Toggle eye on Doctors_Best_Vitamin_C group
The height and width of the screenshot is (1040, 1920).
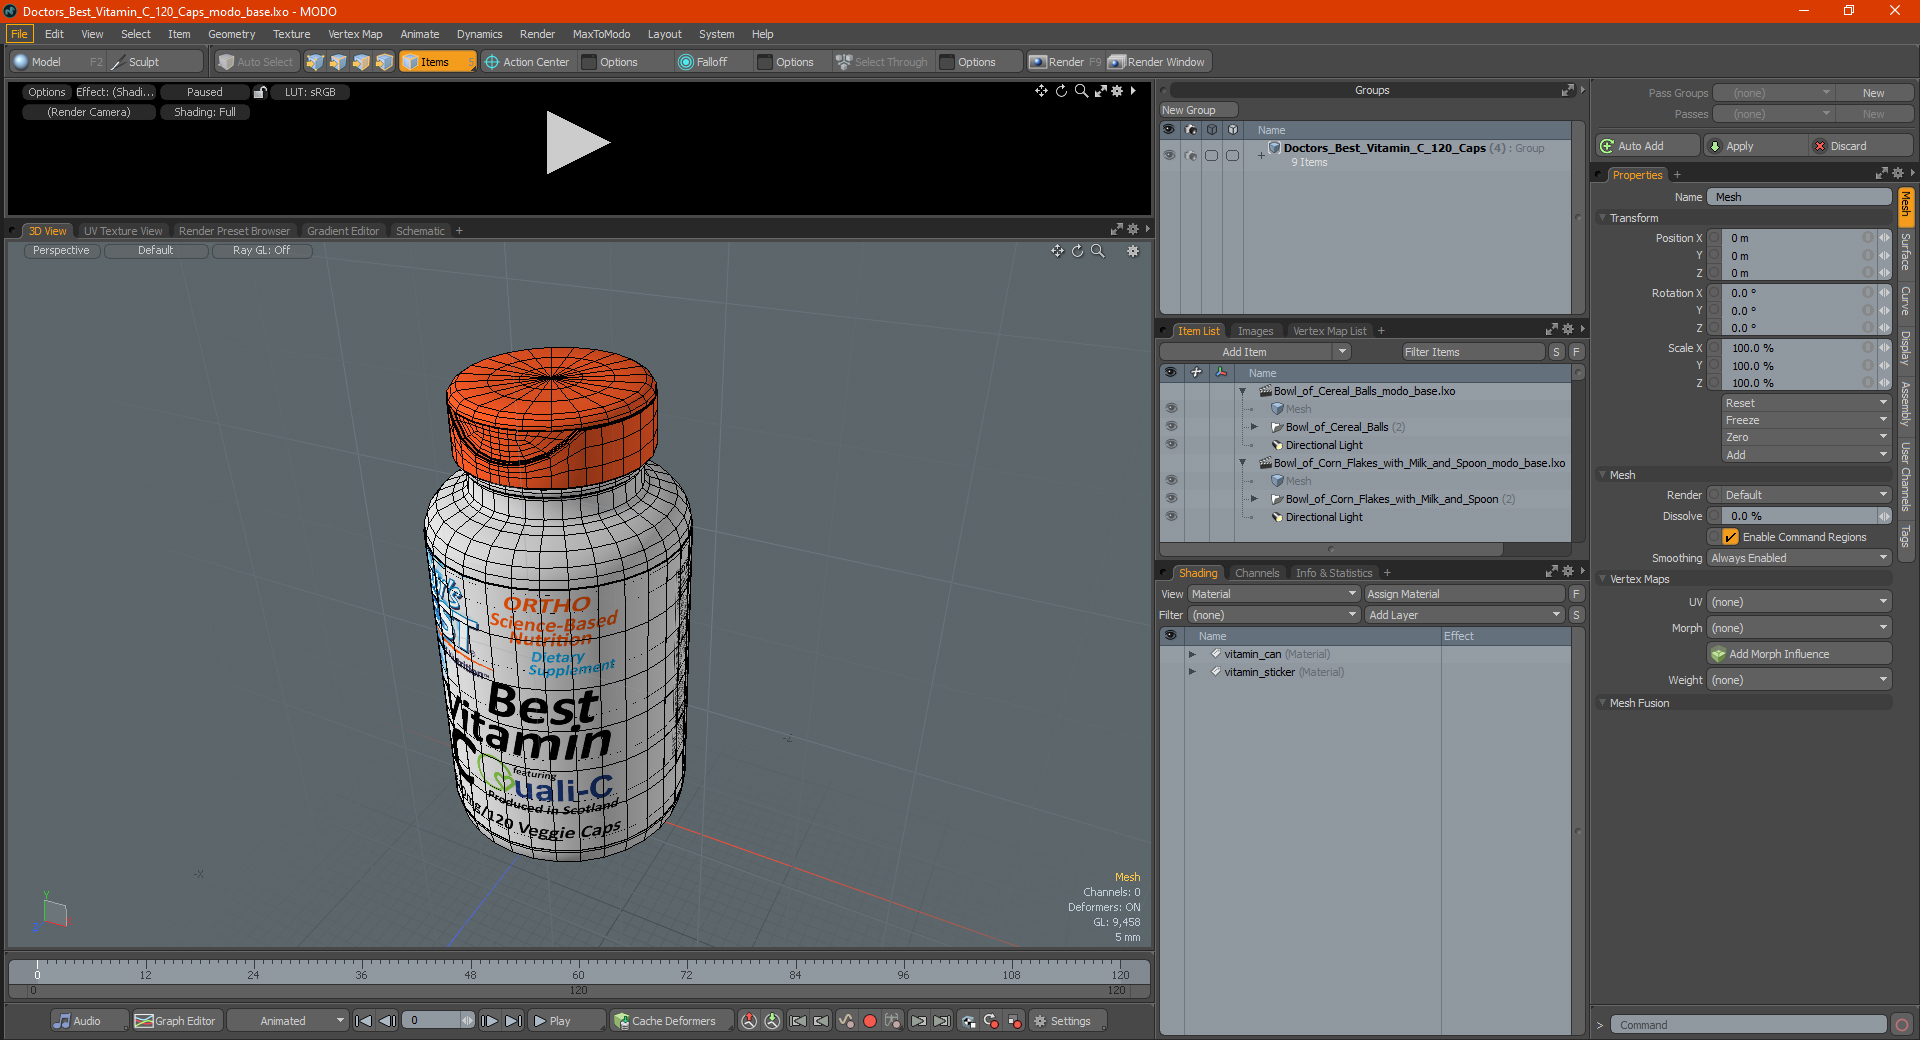[x=1169, y=155]
